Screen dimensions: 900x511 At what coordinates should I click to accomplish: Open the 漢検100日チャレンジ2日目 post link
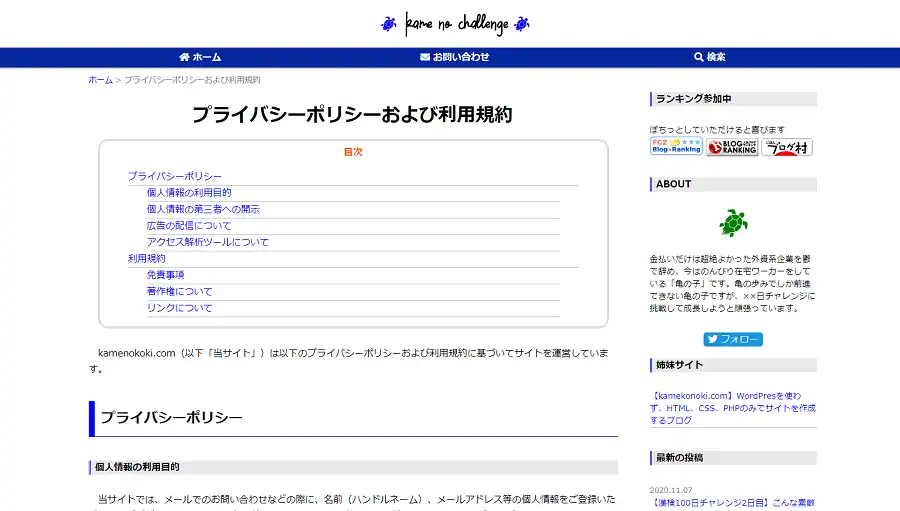click(x=732, y=502)
